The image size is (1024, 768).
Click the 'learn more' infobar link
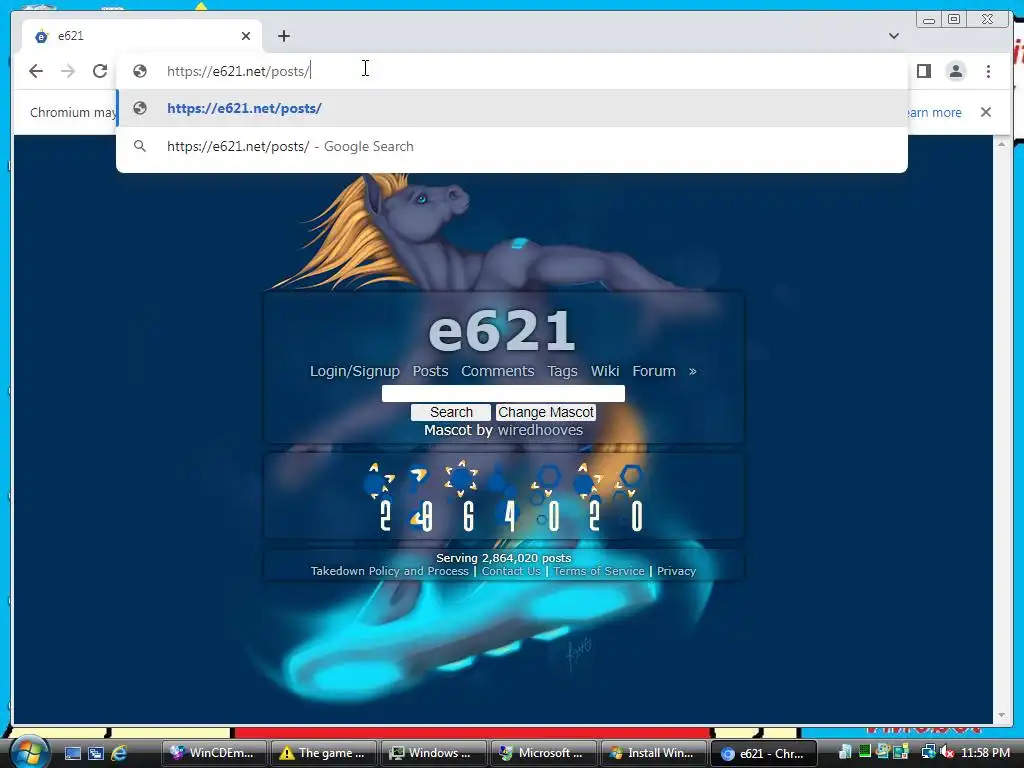click(x=933, y=112)
